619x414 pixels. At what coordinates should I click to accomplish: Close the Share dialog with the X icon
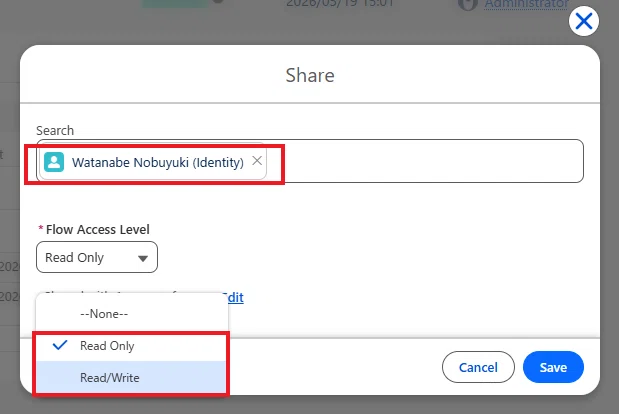point(583,21)
